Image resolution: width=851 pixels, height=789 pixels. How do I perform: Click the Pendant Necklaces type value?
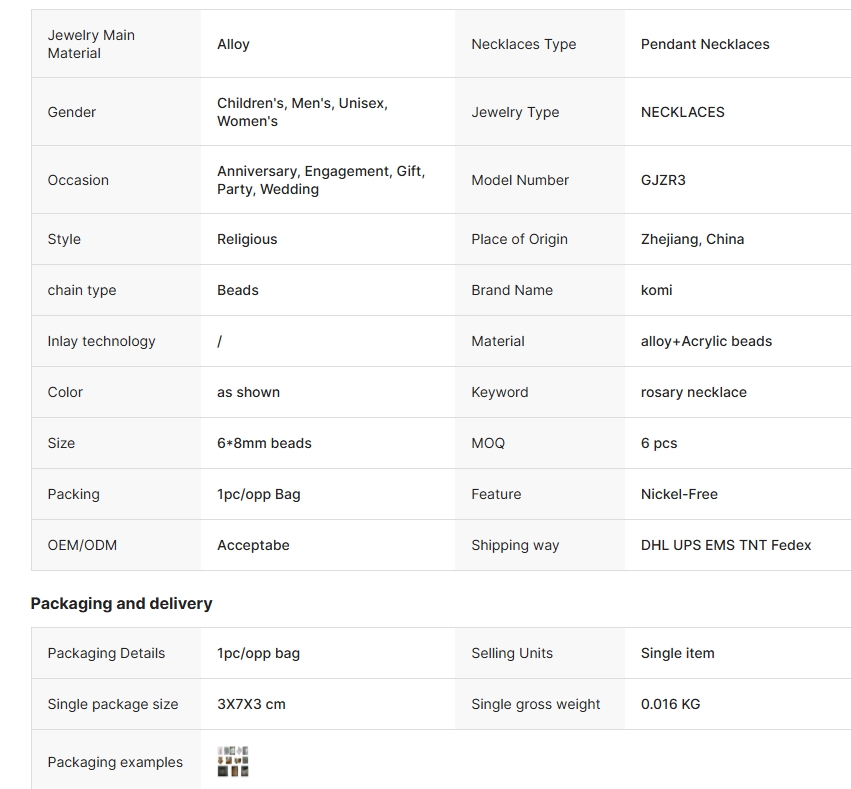(x=705, y=44)
